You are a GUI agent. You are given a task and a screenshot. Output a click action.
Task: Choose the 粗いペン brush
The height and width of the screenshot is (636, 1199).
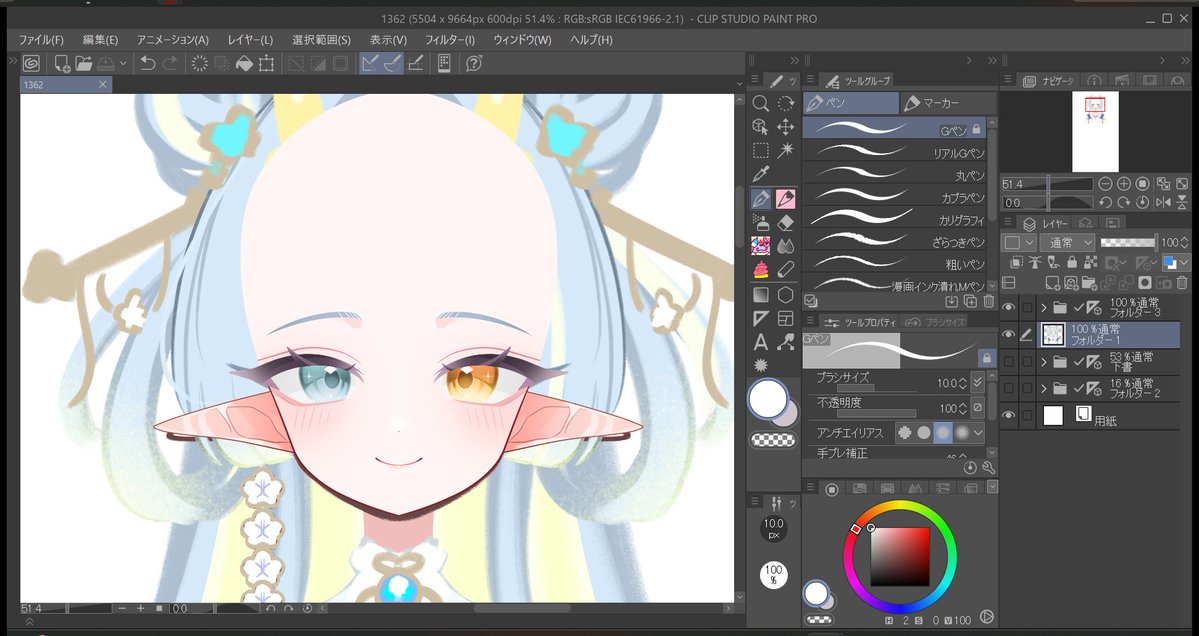[896, 262]
